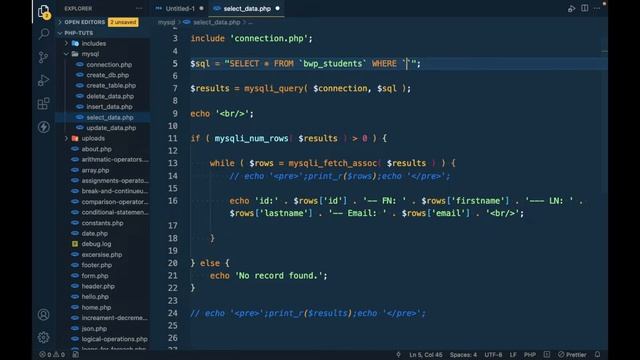Split the editor with the split icon
Image resolution: width=640 pixels, height=360 pixels.
point(584,8)
